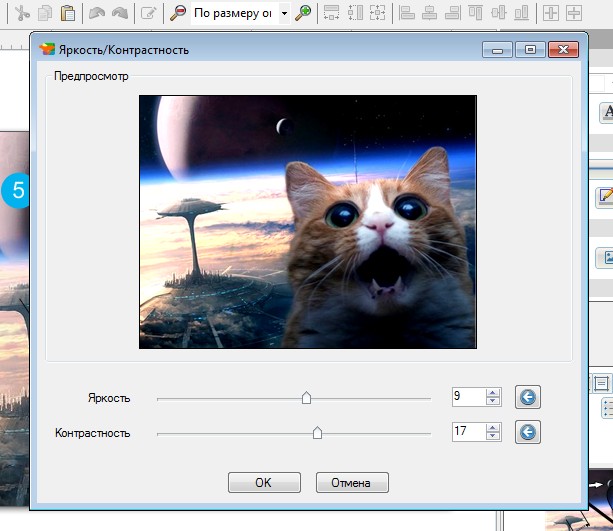Click the zoom in magnifier icon
The height and width of the screenshot is (531, 613).
pyautogui.click(x=303, y=13)
